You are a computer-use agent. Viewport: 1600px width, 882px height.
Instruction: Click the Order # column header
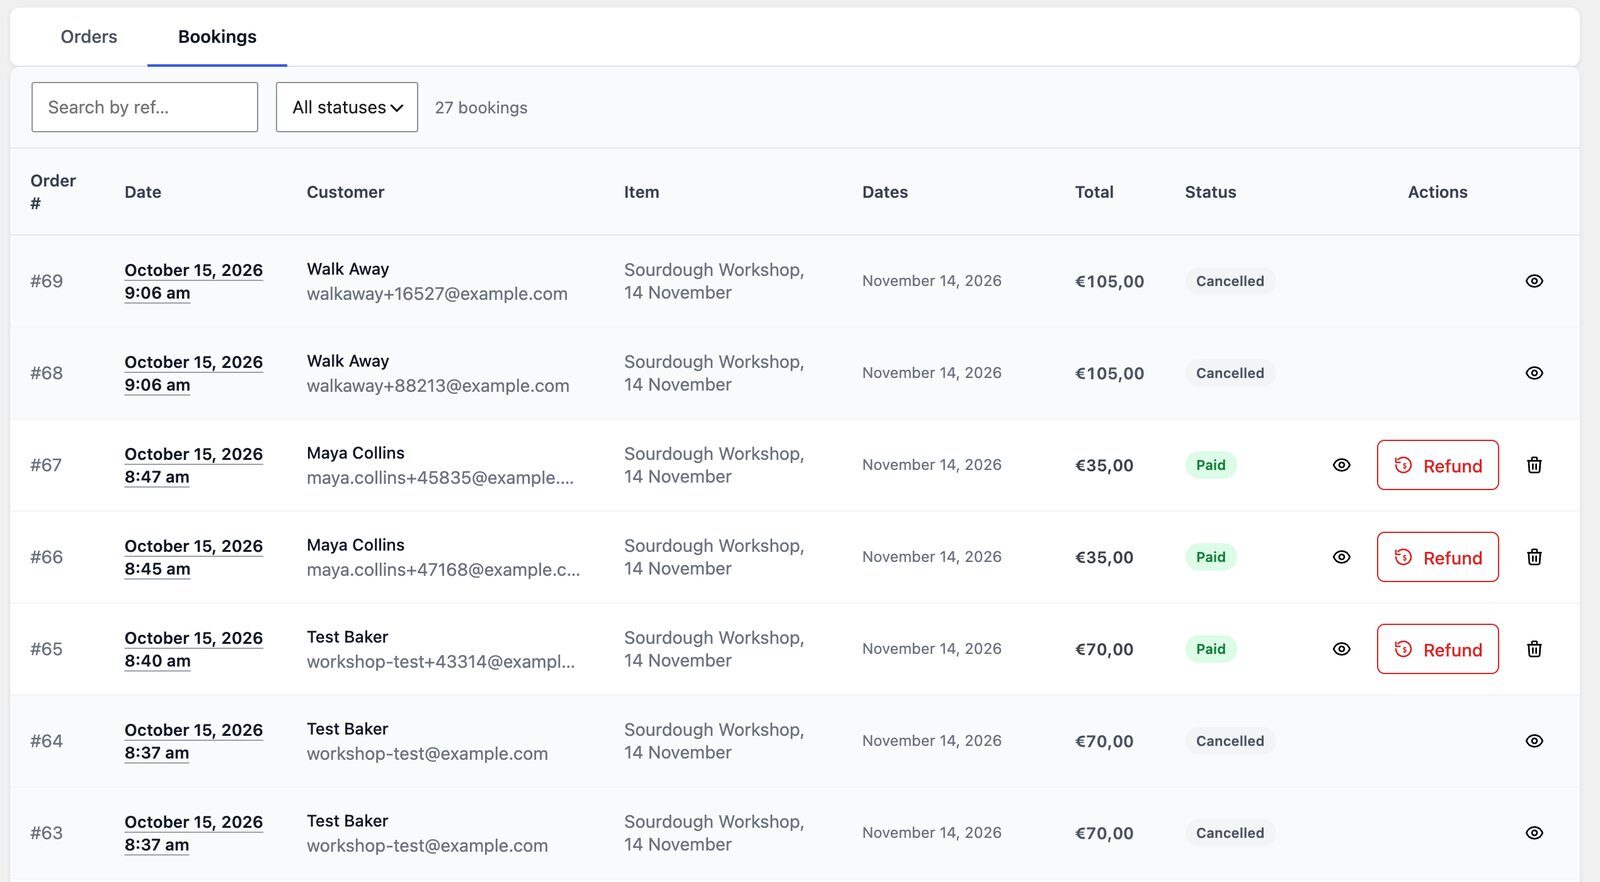click(53, 192)
